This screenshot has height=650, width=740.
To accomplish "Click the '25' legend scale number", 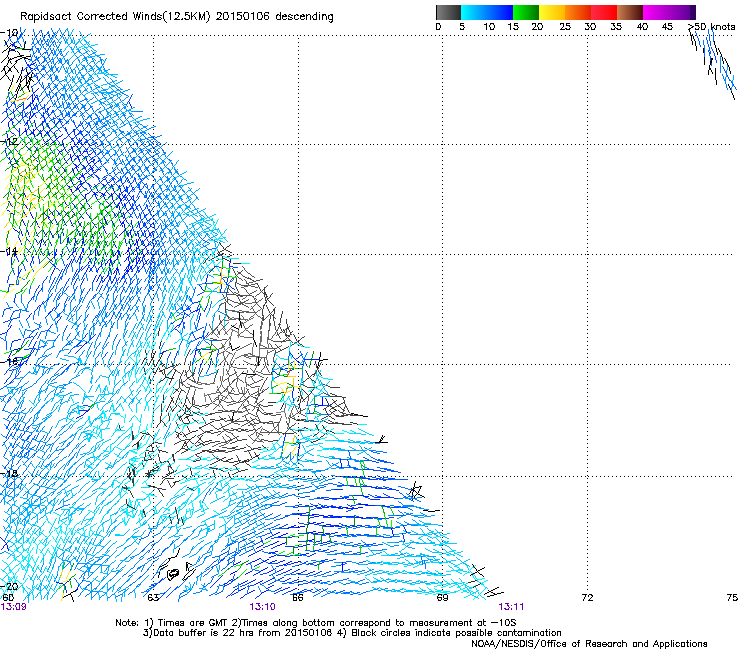I will (x=565, y=27).
